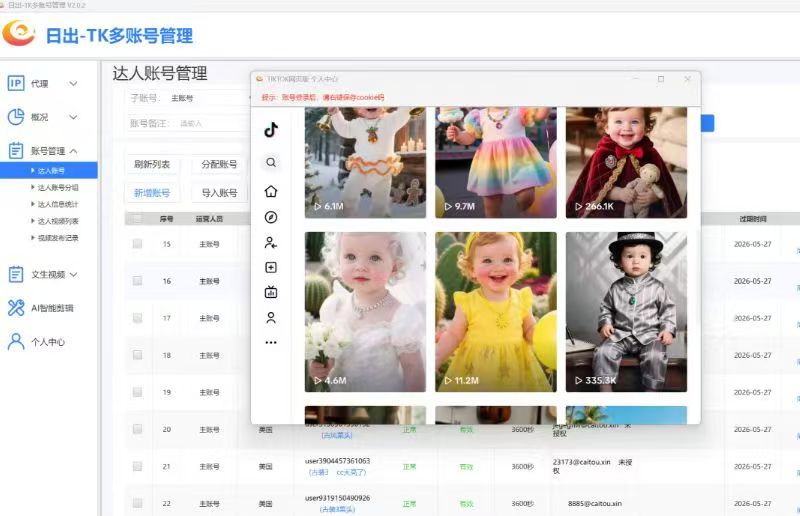Click the 账号备注 input field
The width and height of the screenshot is (800, 516).
212,124
